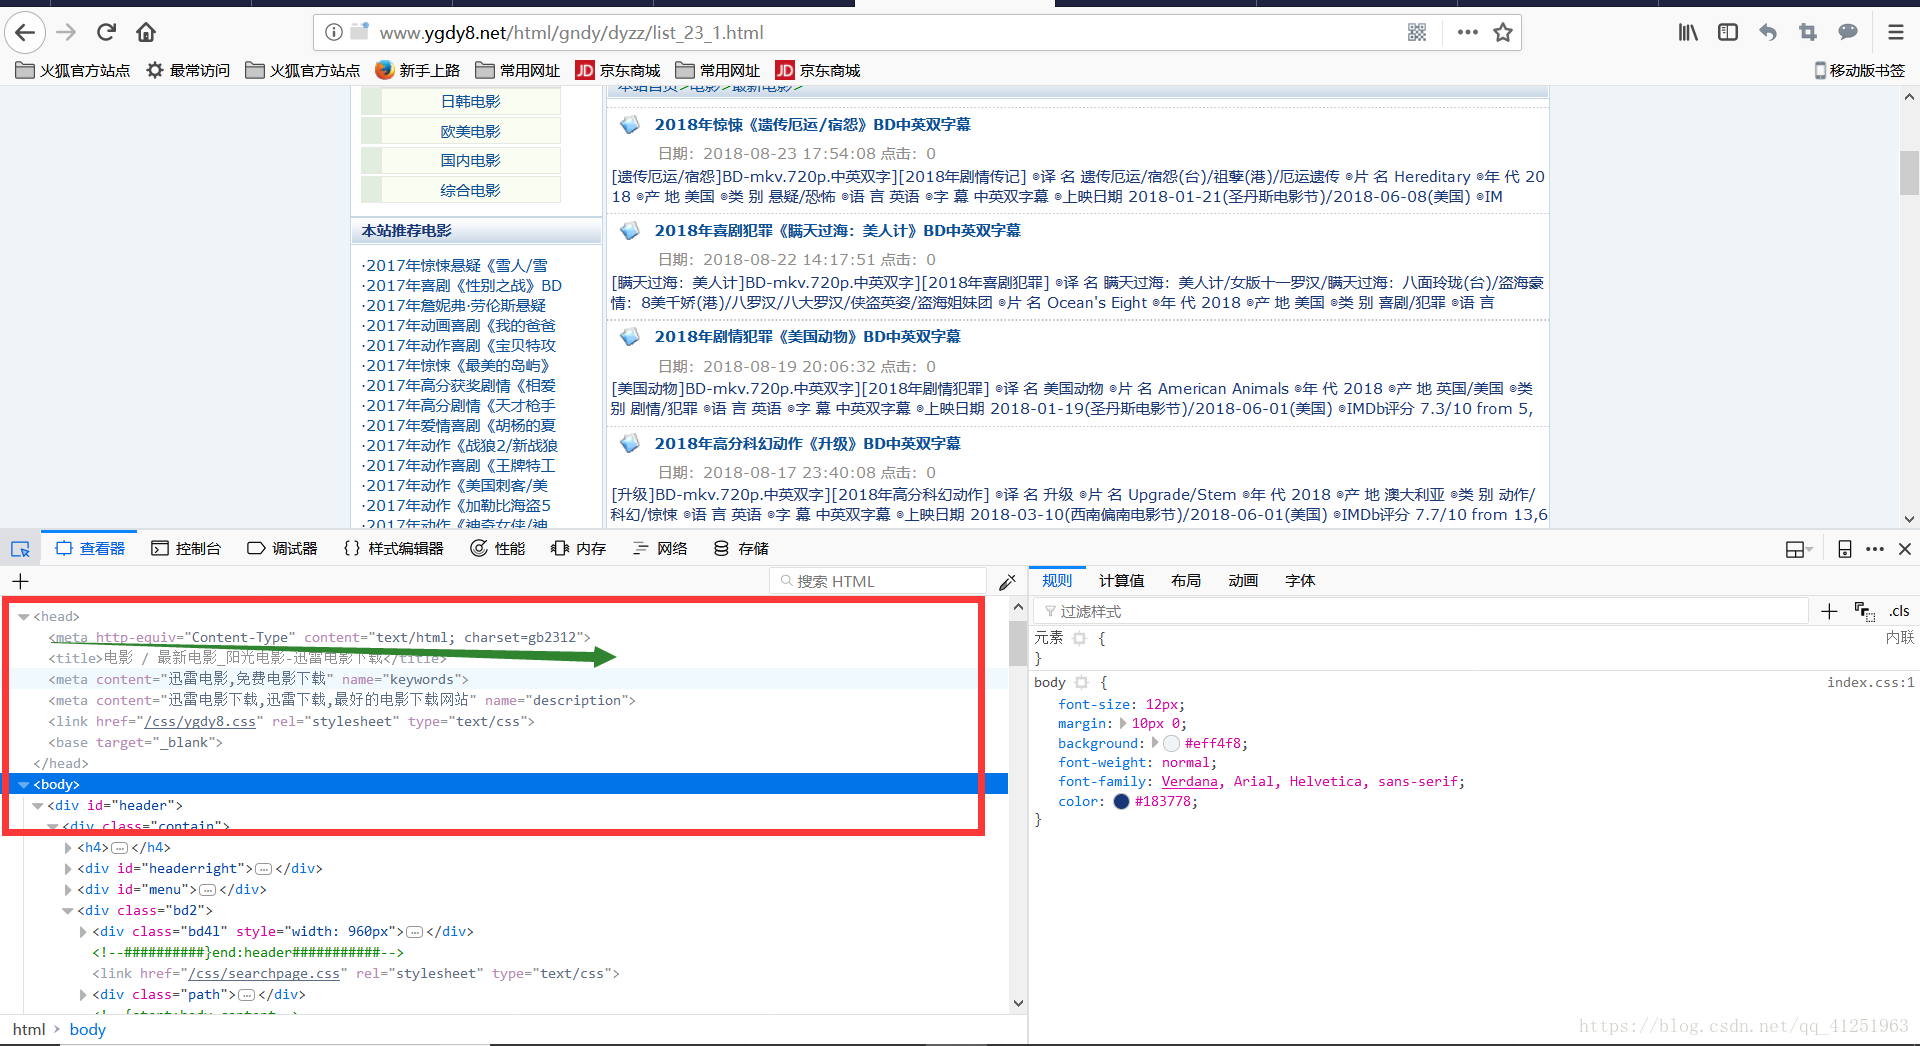This screenshot has height=1046, width=1920.
Task: Switch to the 查看器 inspector tab
Action: coord(91,549)
